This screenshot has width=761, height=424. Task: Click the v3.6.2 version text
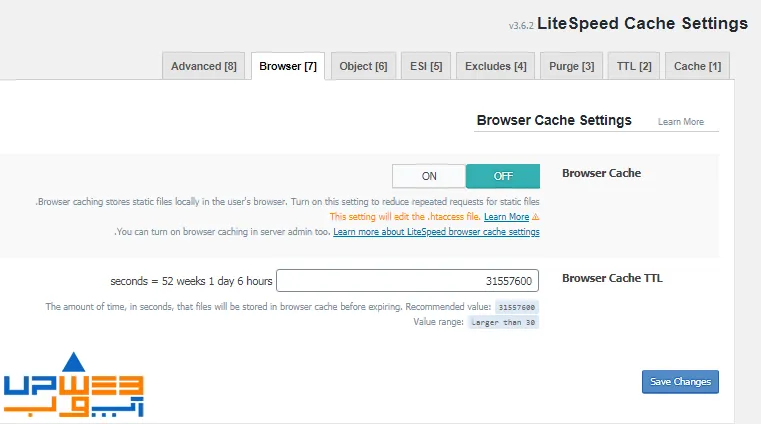(521, 26)
